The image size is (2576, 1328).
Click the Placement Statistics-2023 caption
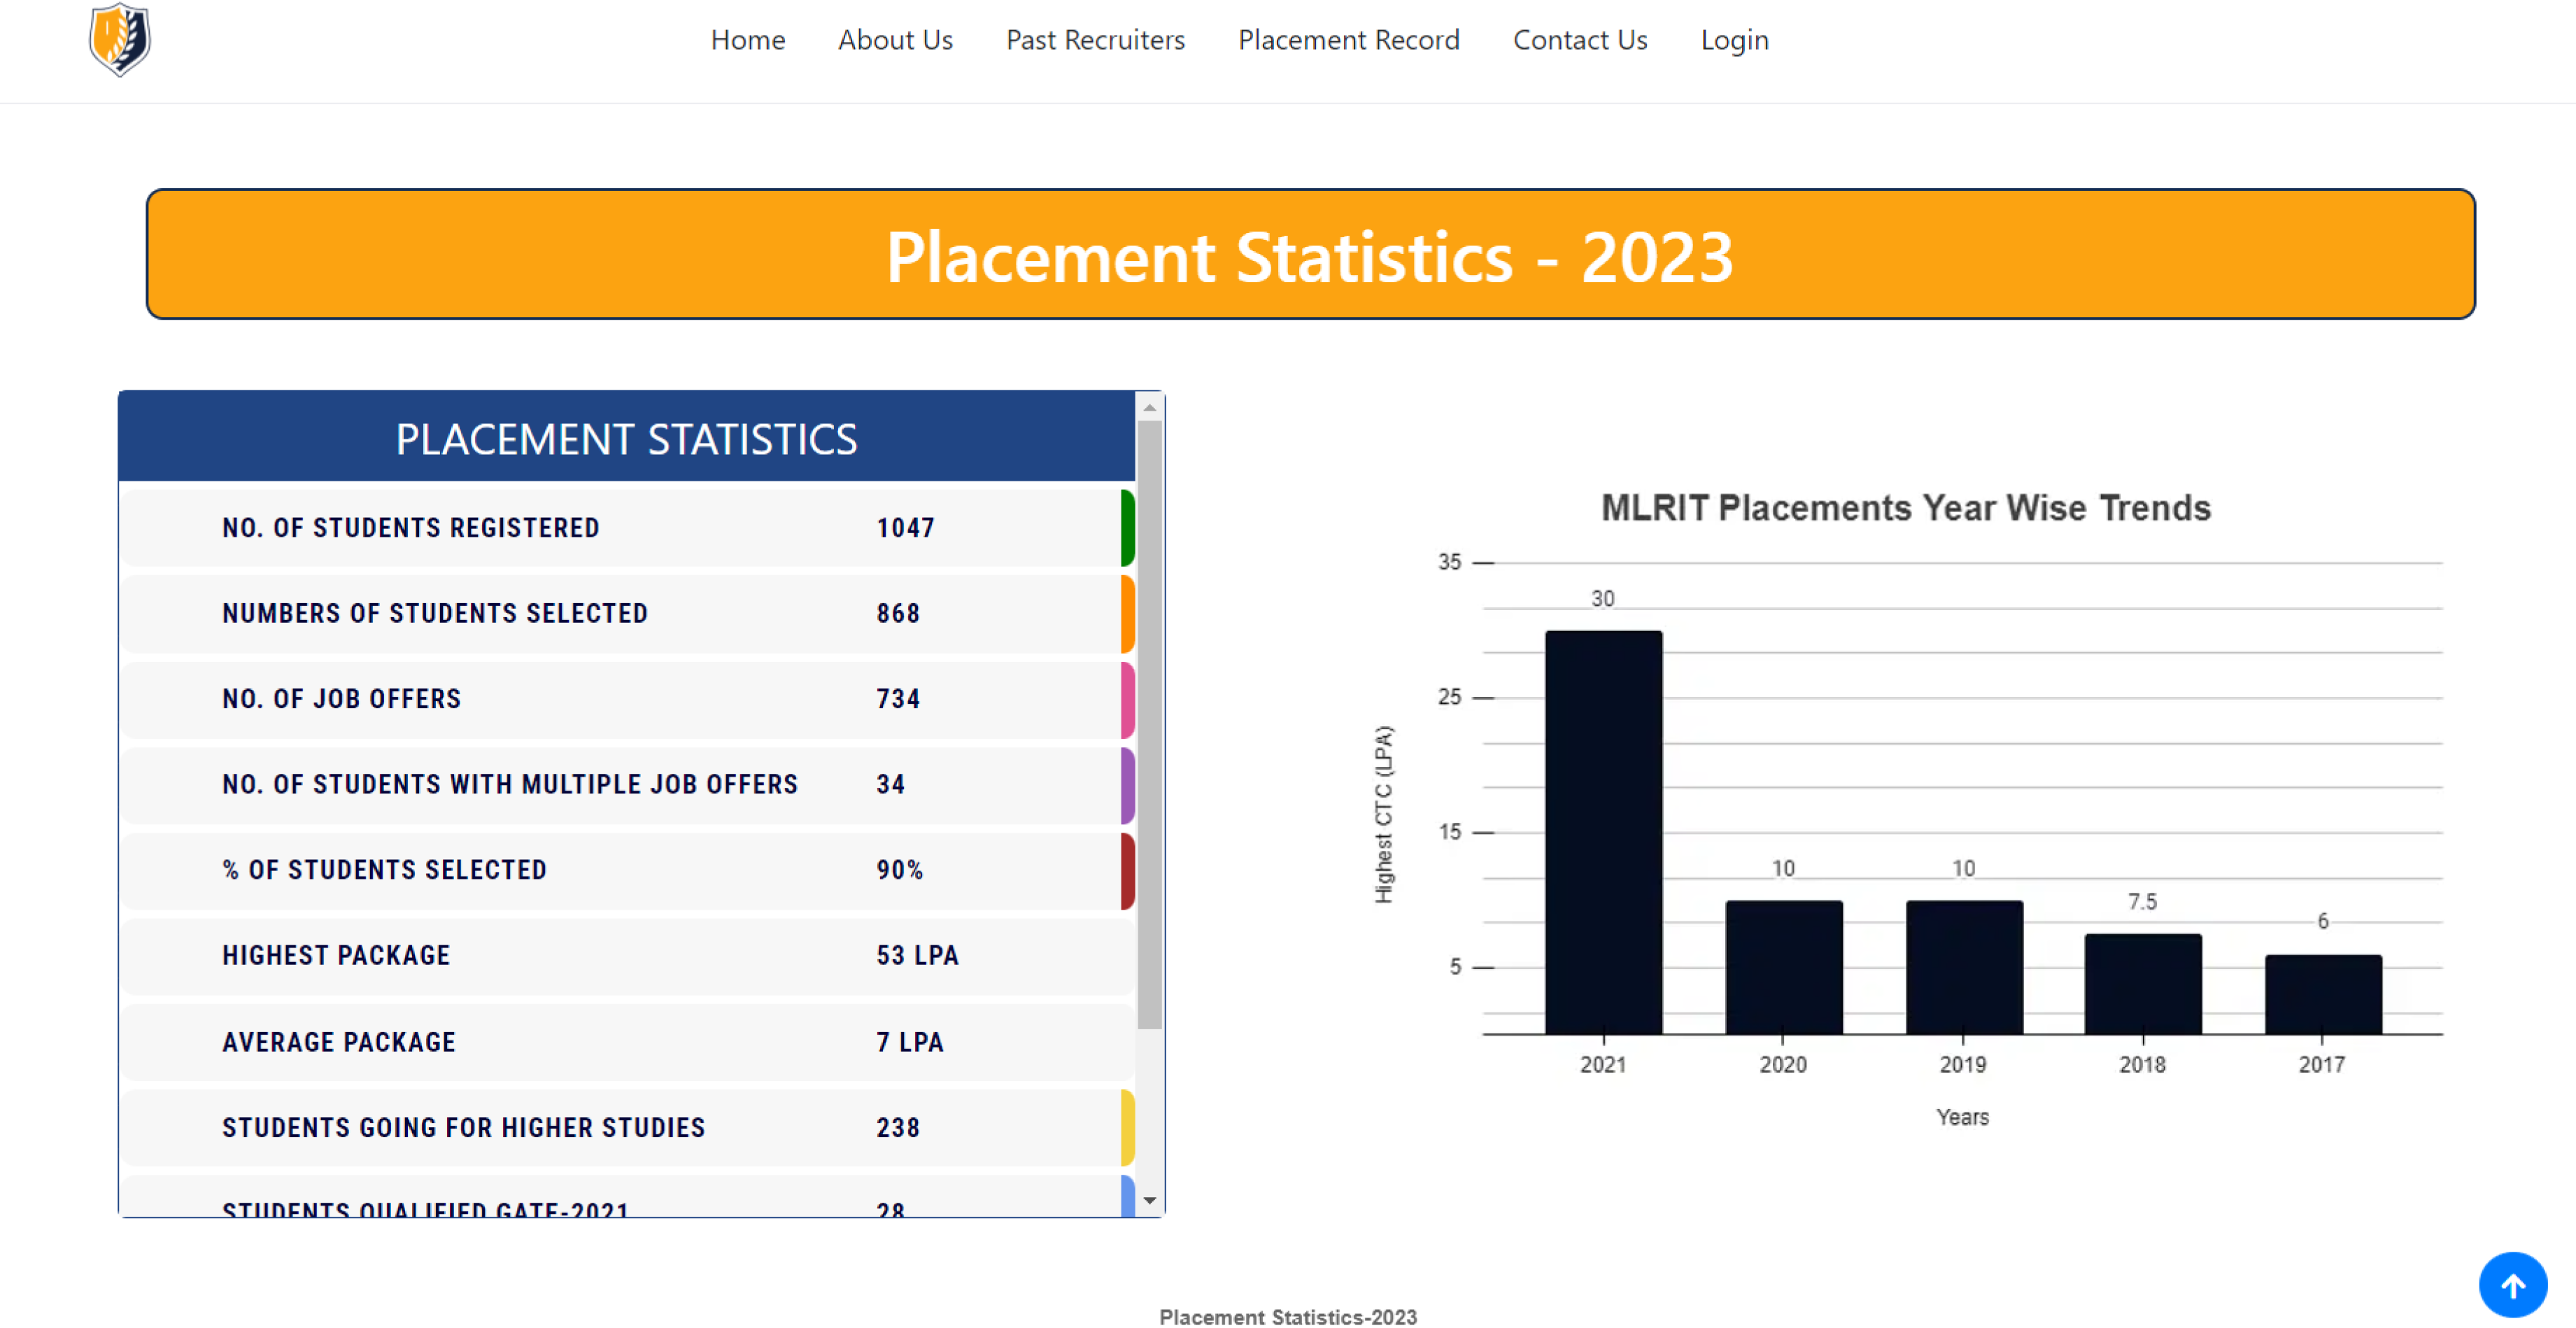(x=1288, y=1317)
